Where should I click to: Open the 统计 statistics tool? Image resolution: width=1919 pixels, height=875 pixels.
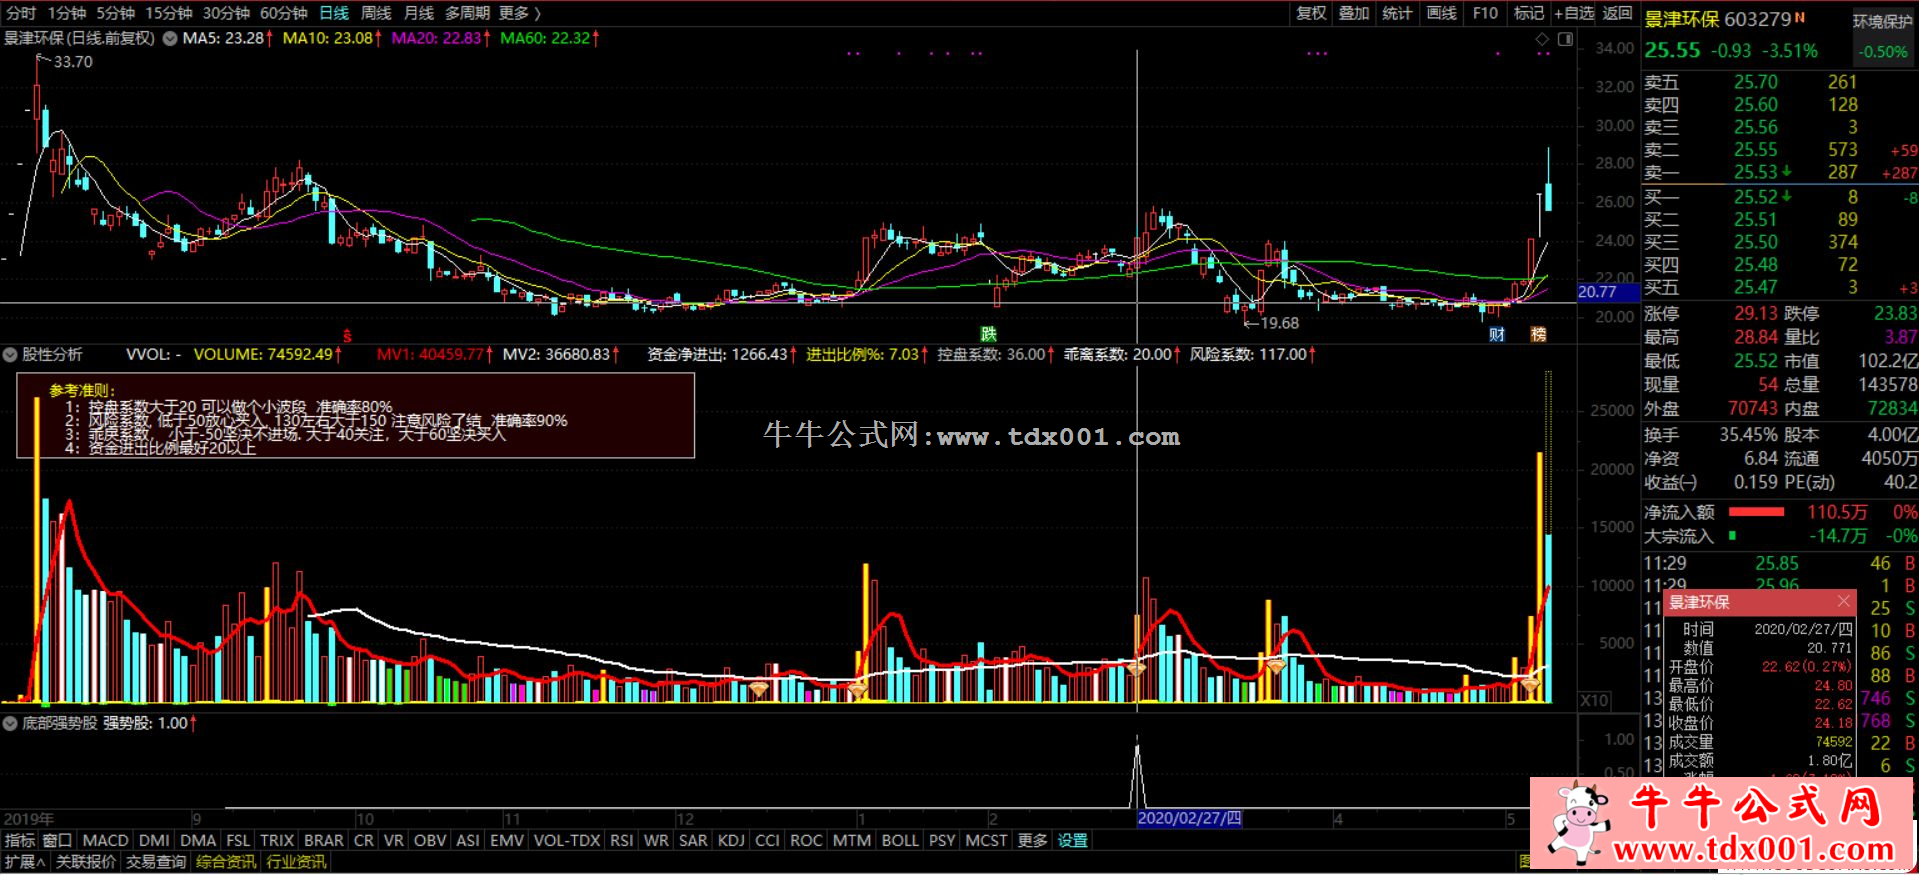point(1397,13)
